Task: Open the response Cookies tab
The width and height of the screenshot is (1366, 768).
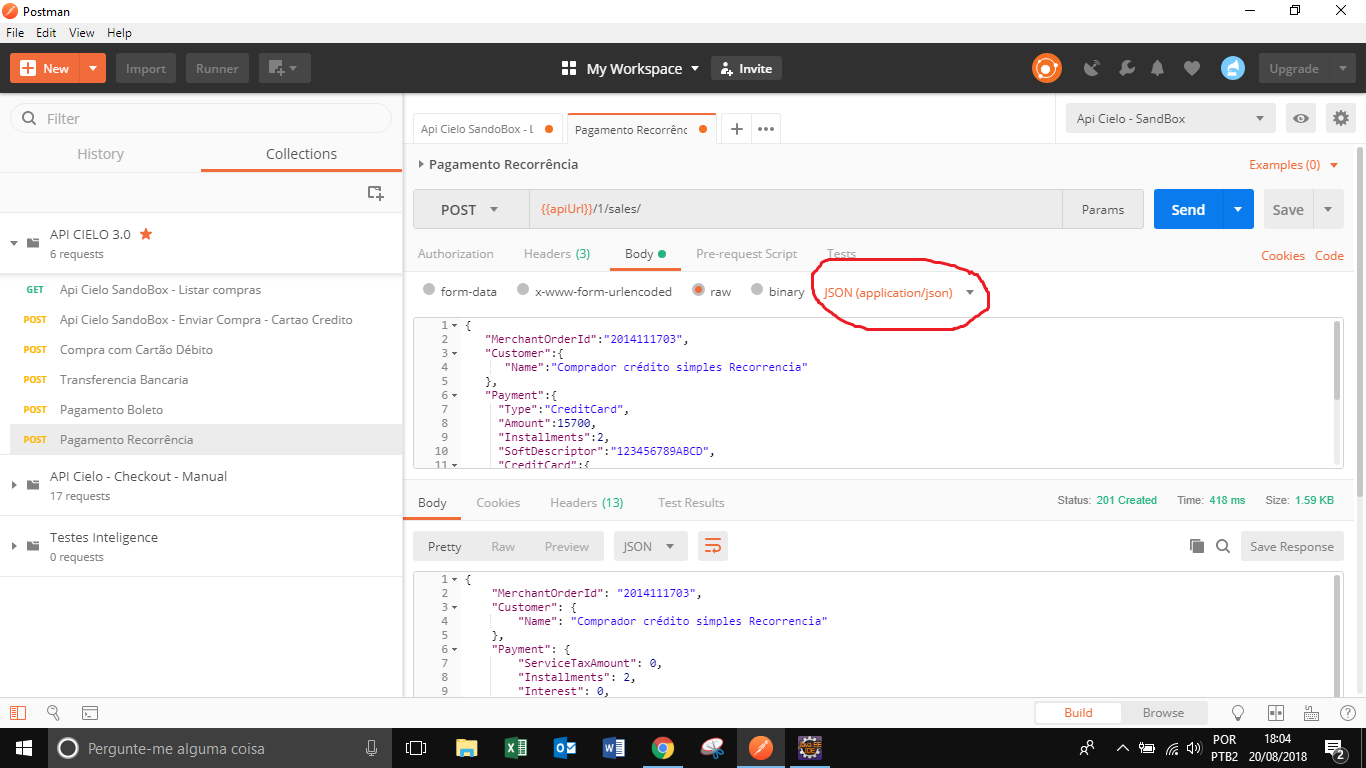Action: tap(498, 503)
